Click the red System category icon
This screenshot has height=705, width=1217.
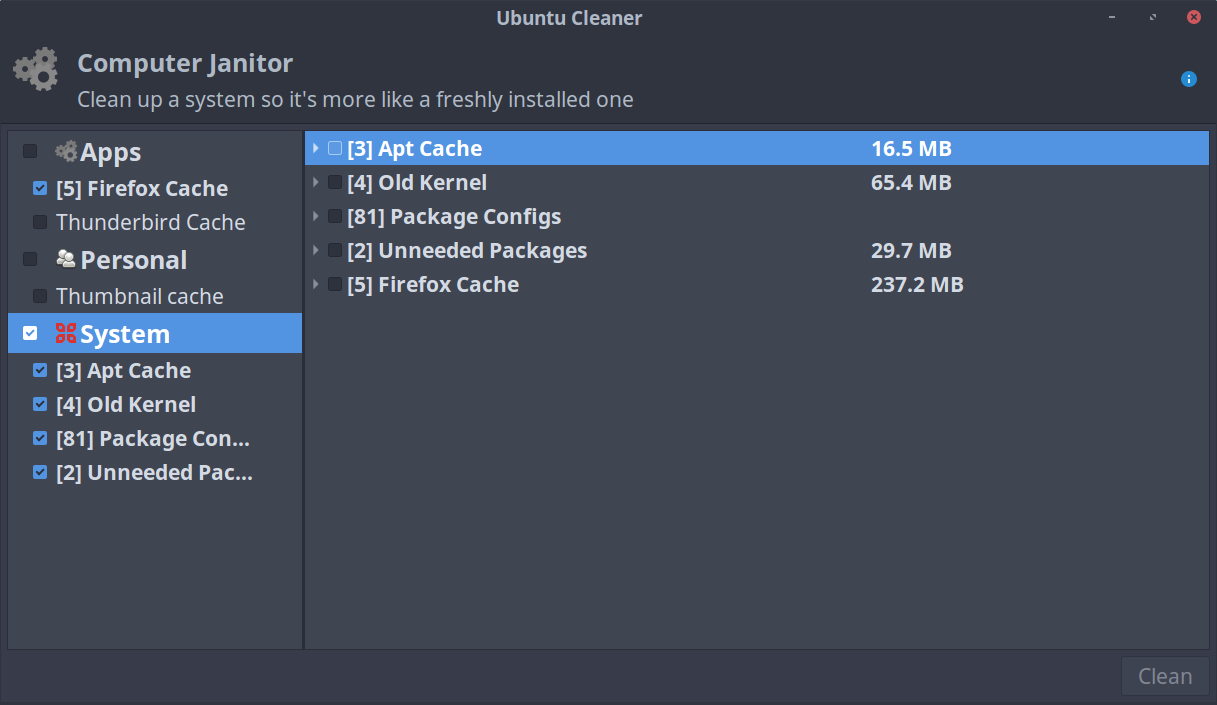click(x=66, y=333)
